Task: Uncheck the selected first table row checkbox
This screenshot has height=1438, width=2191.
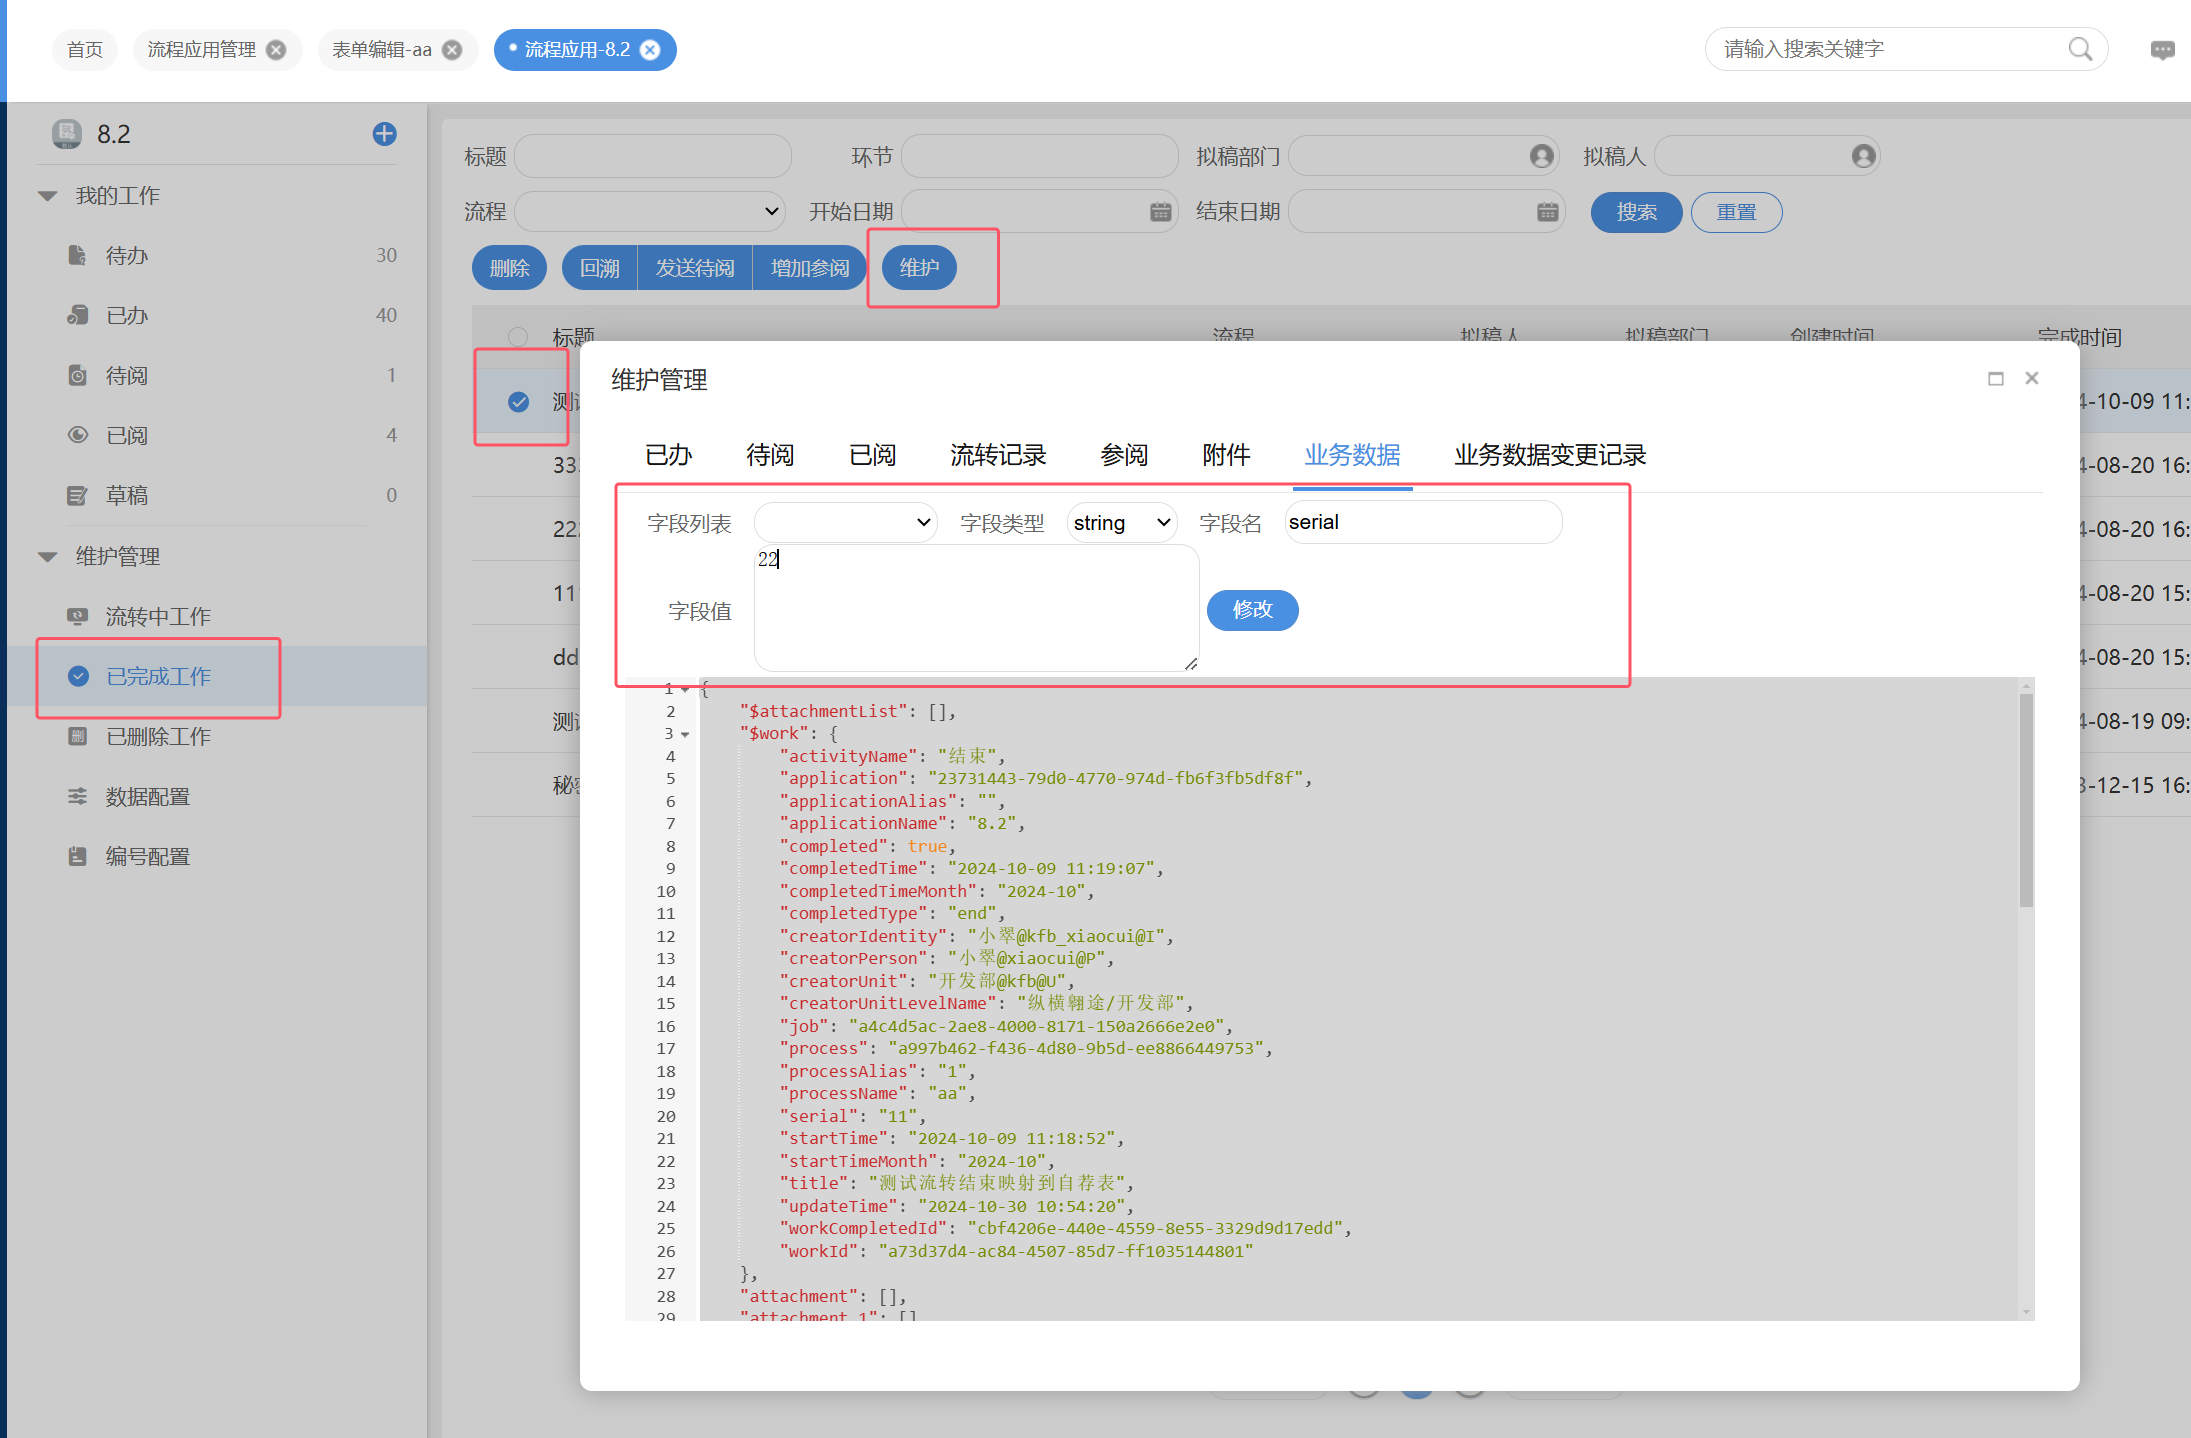Action: pyautogui.click(x=518, y=402)
